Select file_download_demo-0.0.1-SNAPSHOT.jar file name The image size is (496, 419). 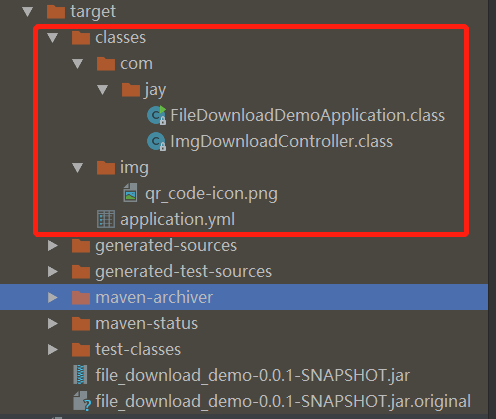click(253, 376)
